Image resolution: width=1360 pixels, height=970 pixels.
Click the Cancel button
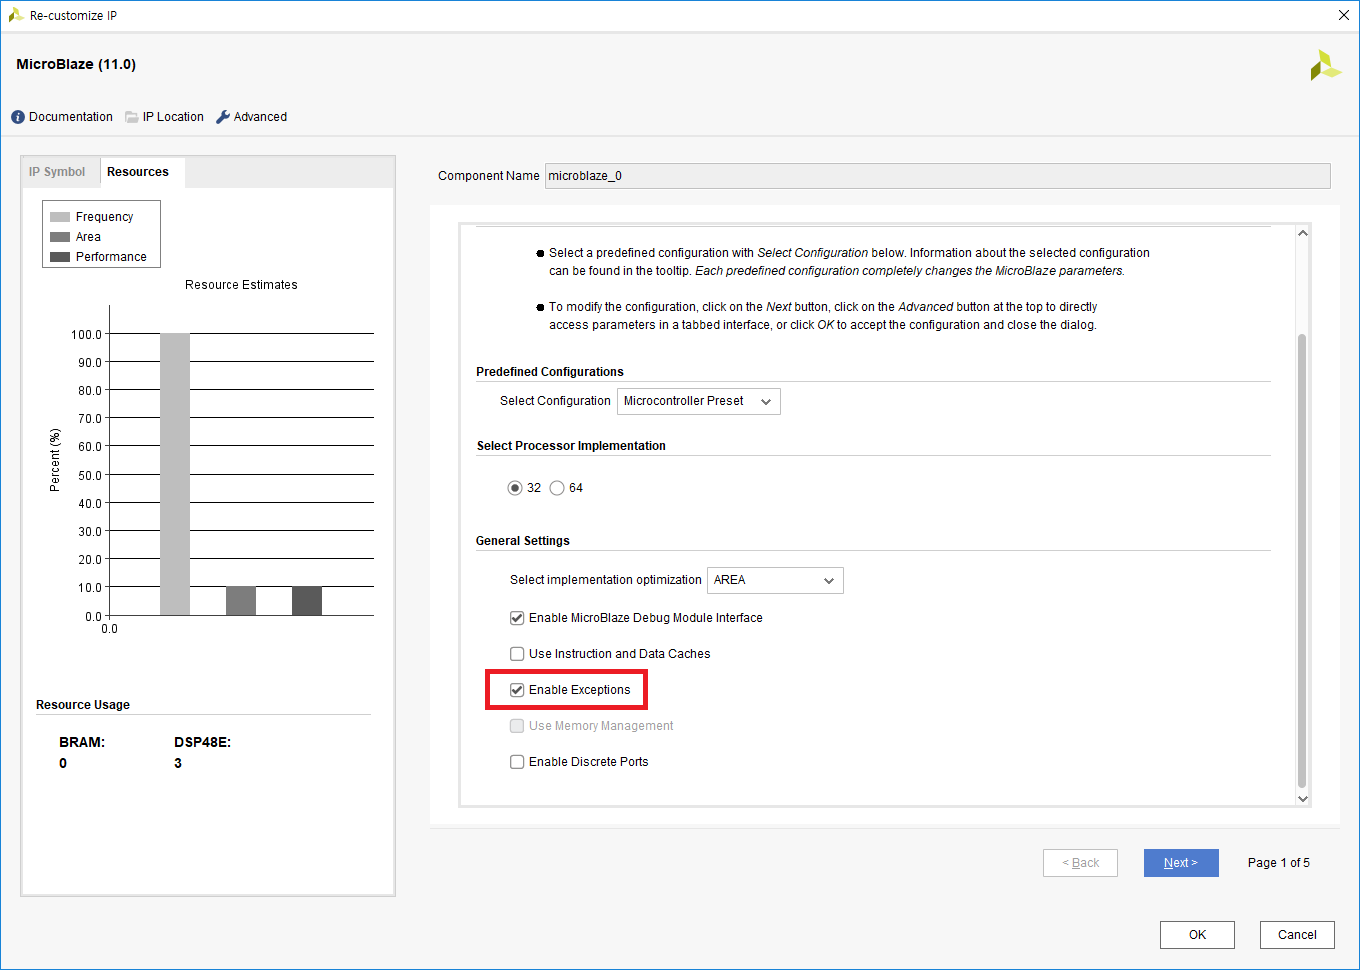tap(1297, 935)
